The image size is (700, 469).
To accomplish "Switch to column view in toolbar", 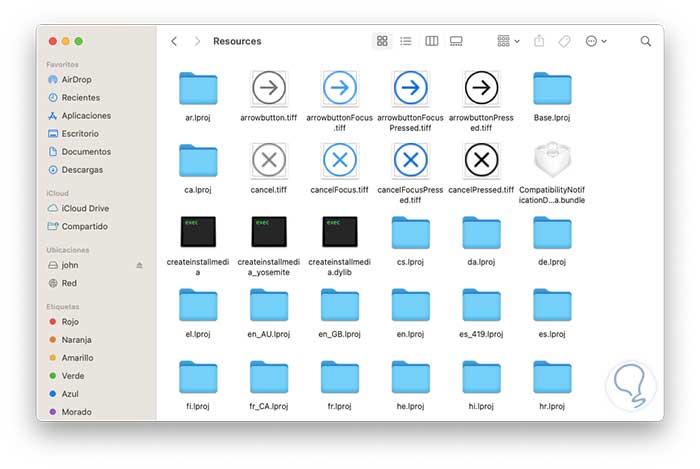I will pyautogui.click(x=432, y=41).
